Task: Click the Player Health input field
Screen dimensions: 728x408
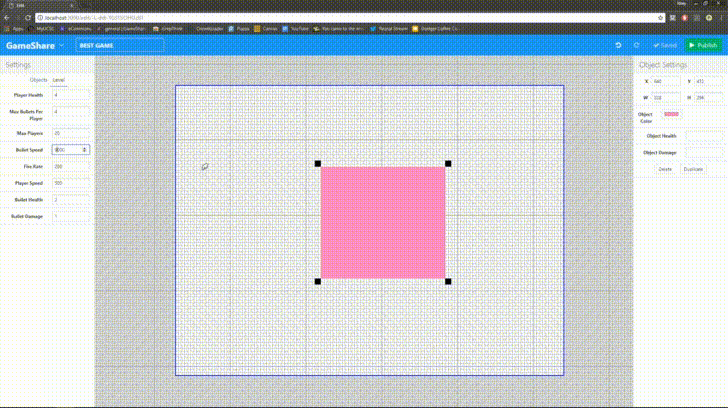Action: tap(71, 95)
